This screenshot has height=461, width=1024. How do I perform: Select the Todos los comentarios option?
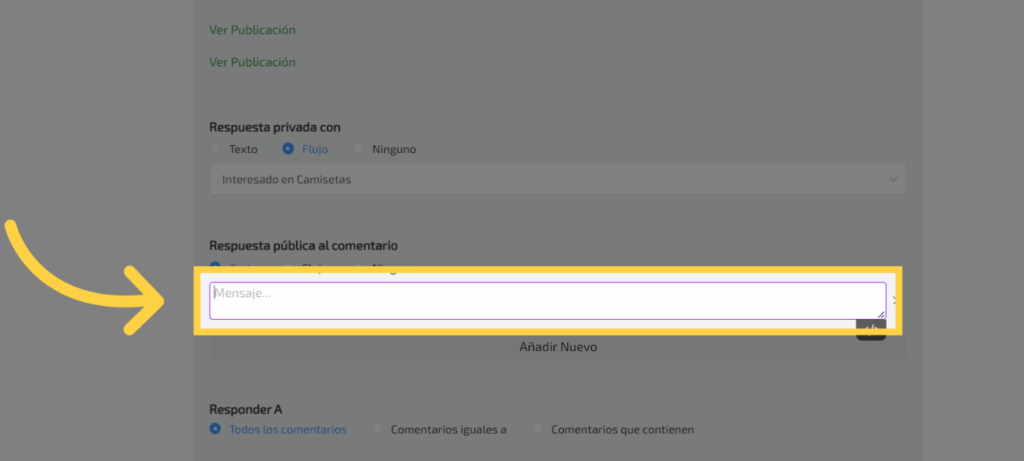pyautogui.click(x=216, y=429)
